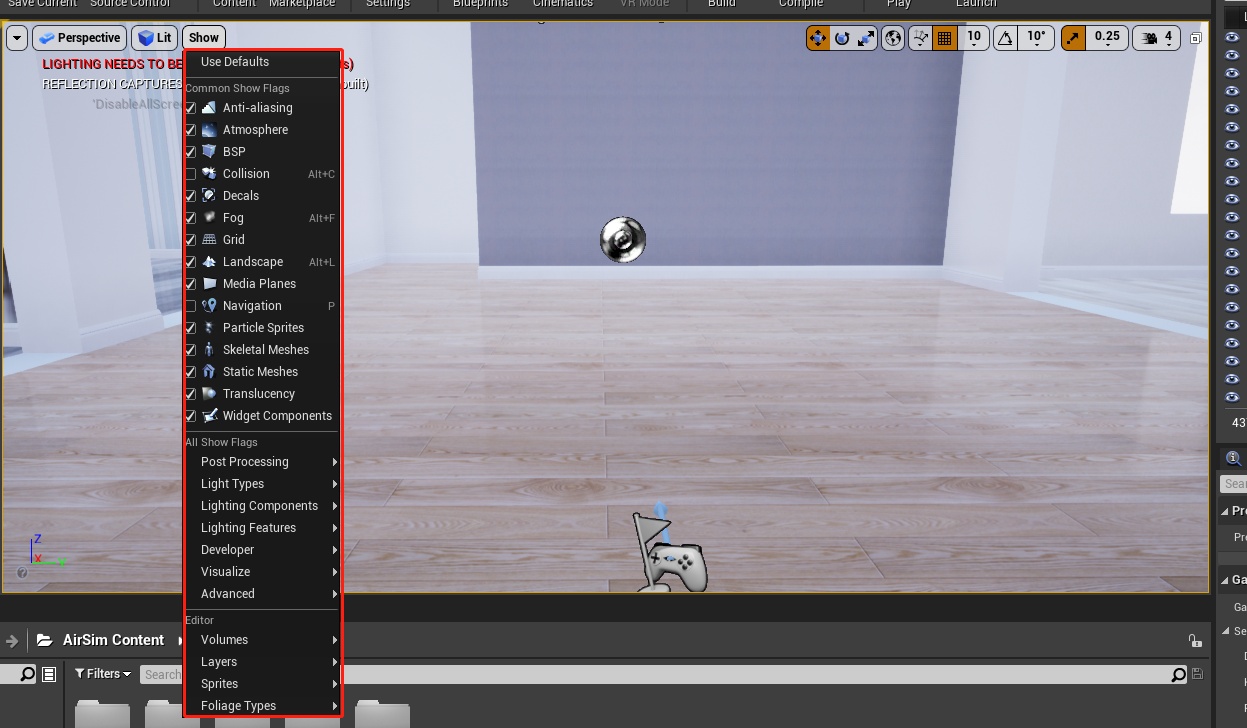This screenshot has width=1247, height=728.
Task: Expand Sprites submenu
Action: pos(262,684)
